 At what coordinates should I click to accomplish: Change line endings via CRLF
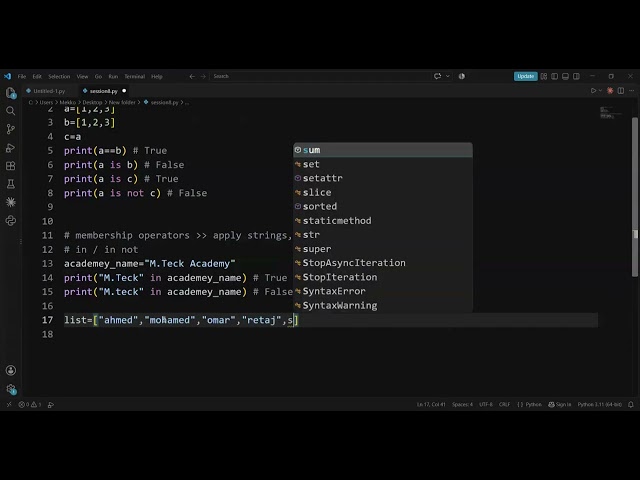pos(504,404)
